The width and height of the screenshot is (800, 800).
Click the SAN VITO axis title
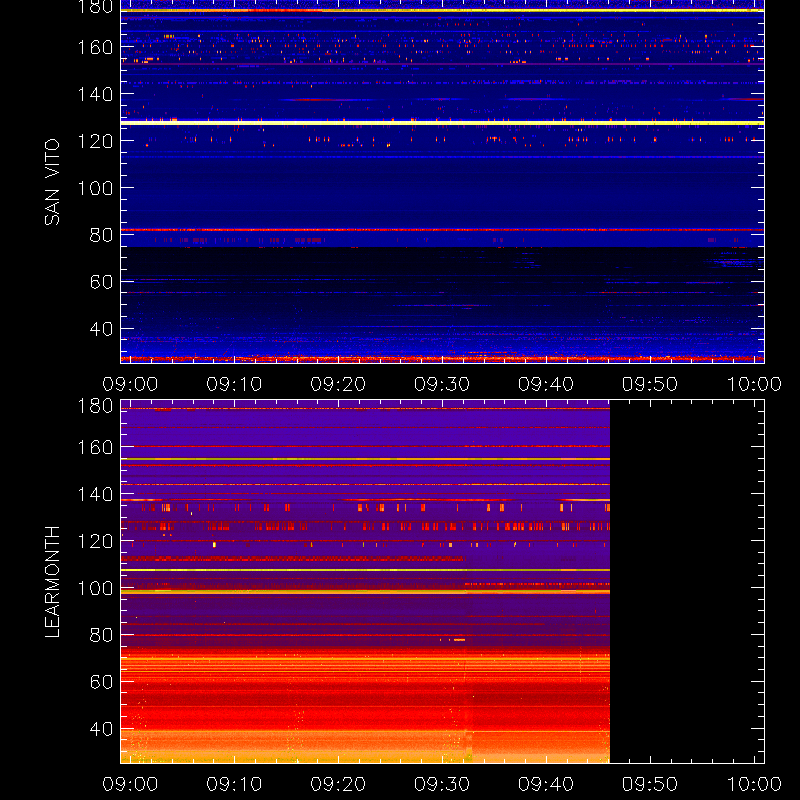click(x=52, y=182)
